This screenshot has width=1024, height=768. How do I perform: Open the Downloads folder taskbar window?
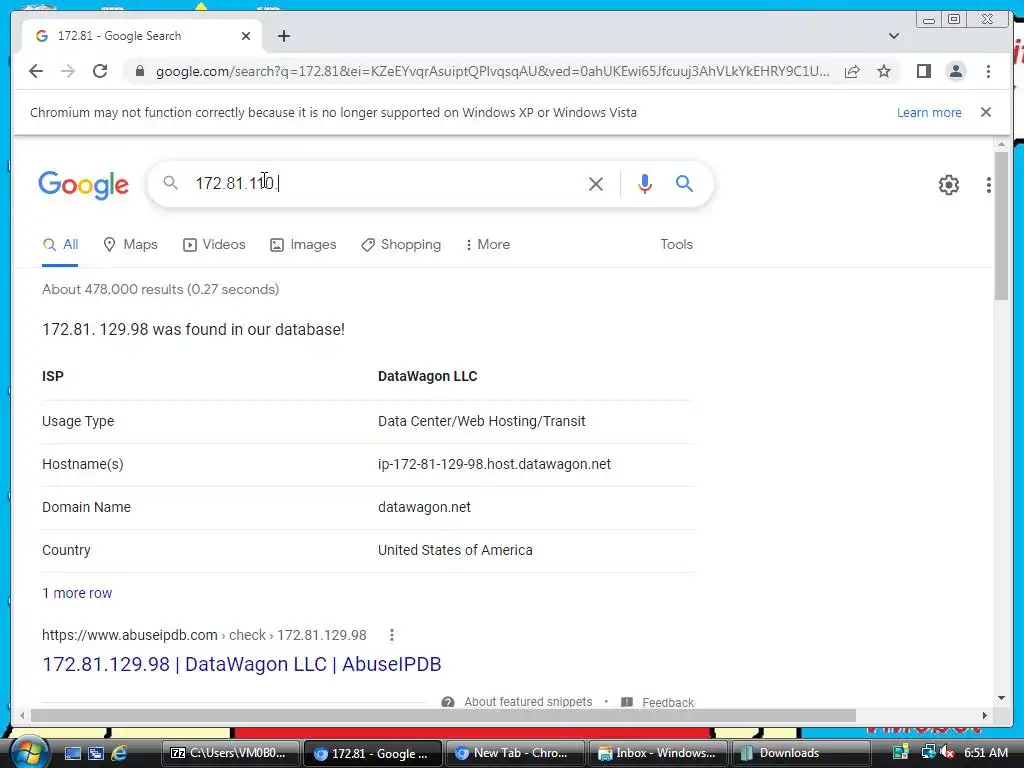point(800,753)
